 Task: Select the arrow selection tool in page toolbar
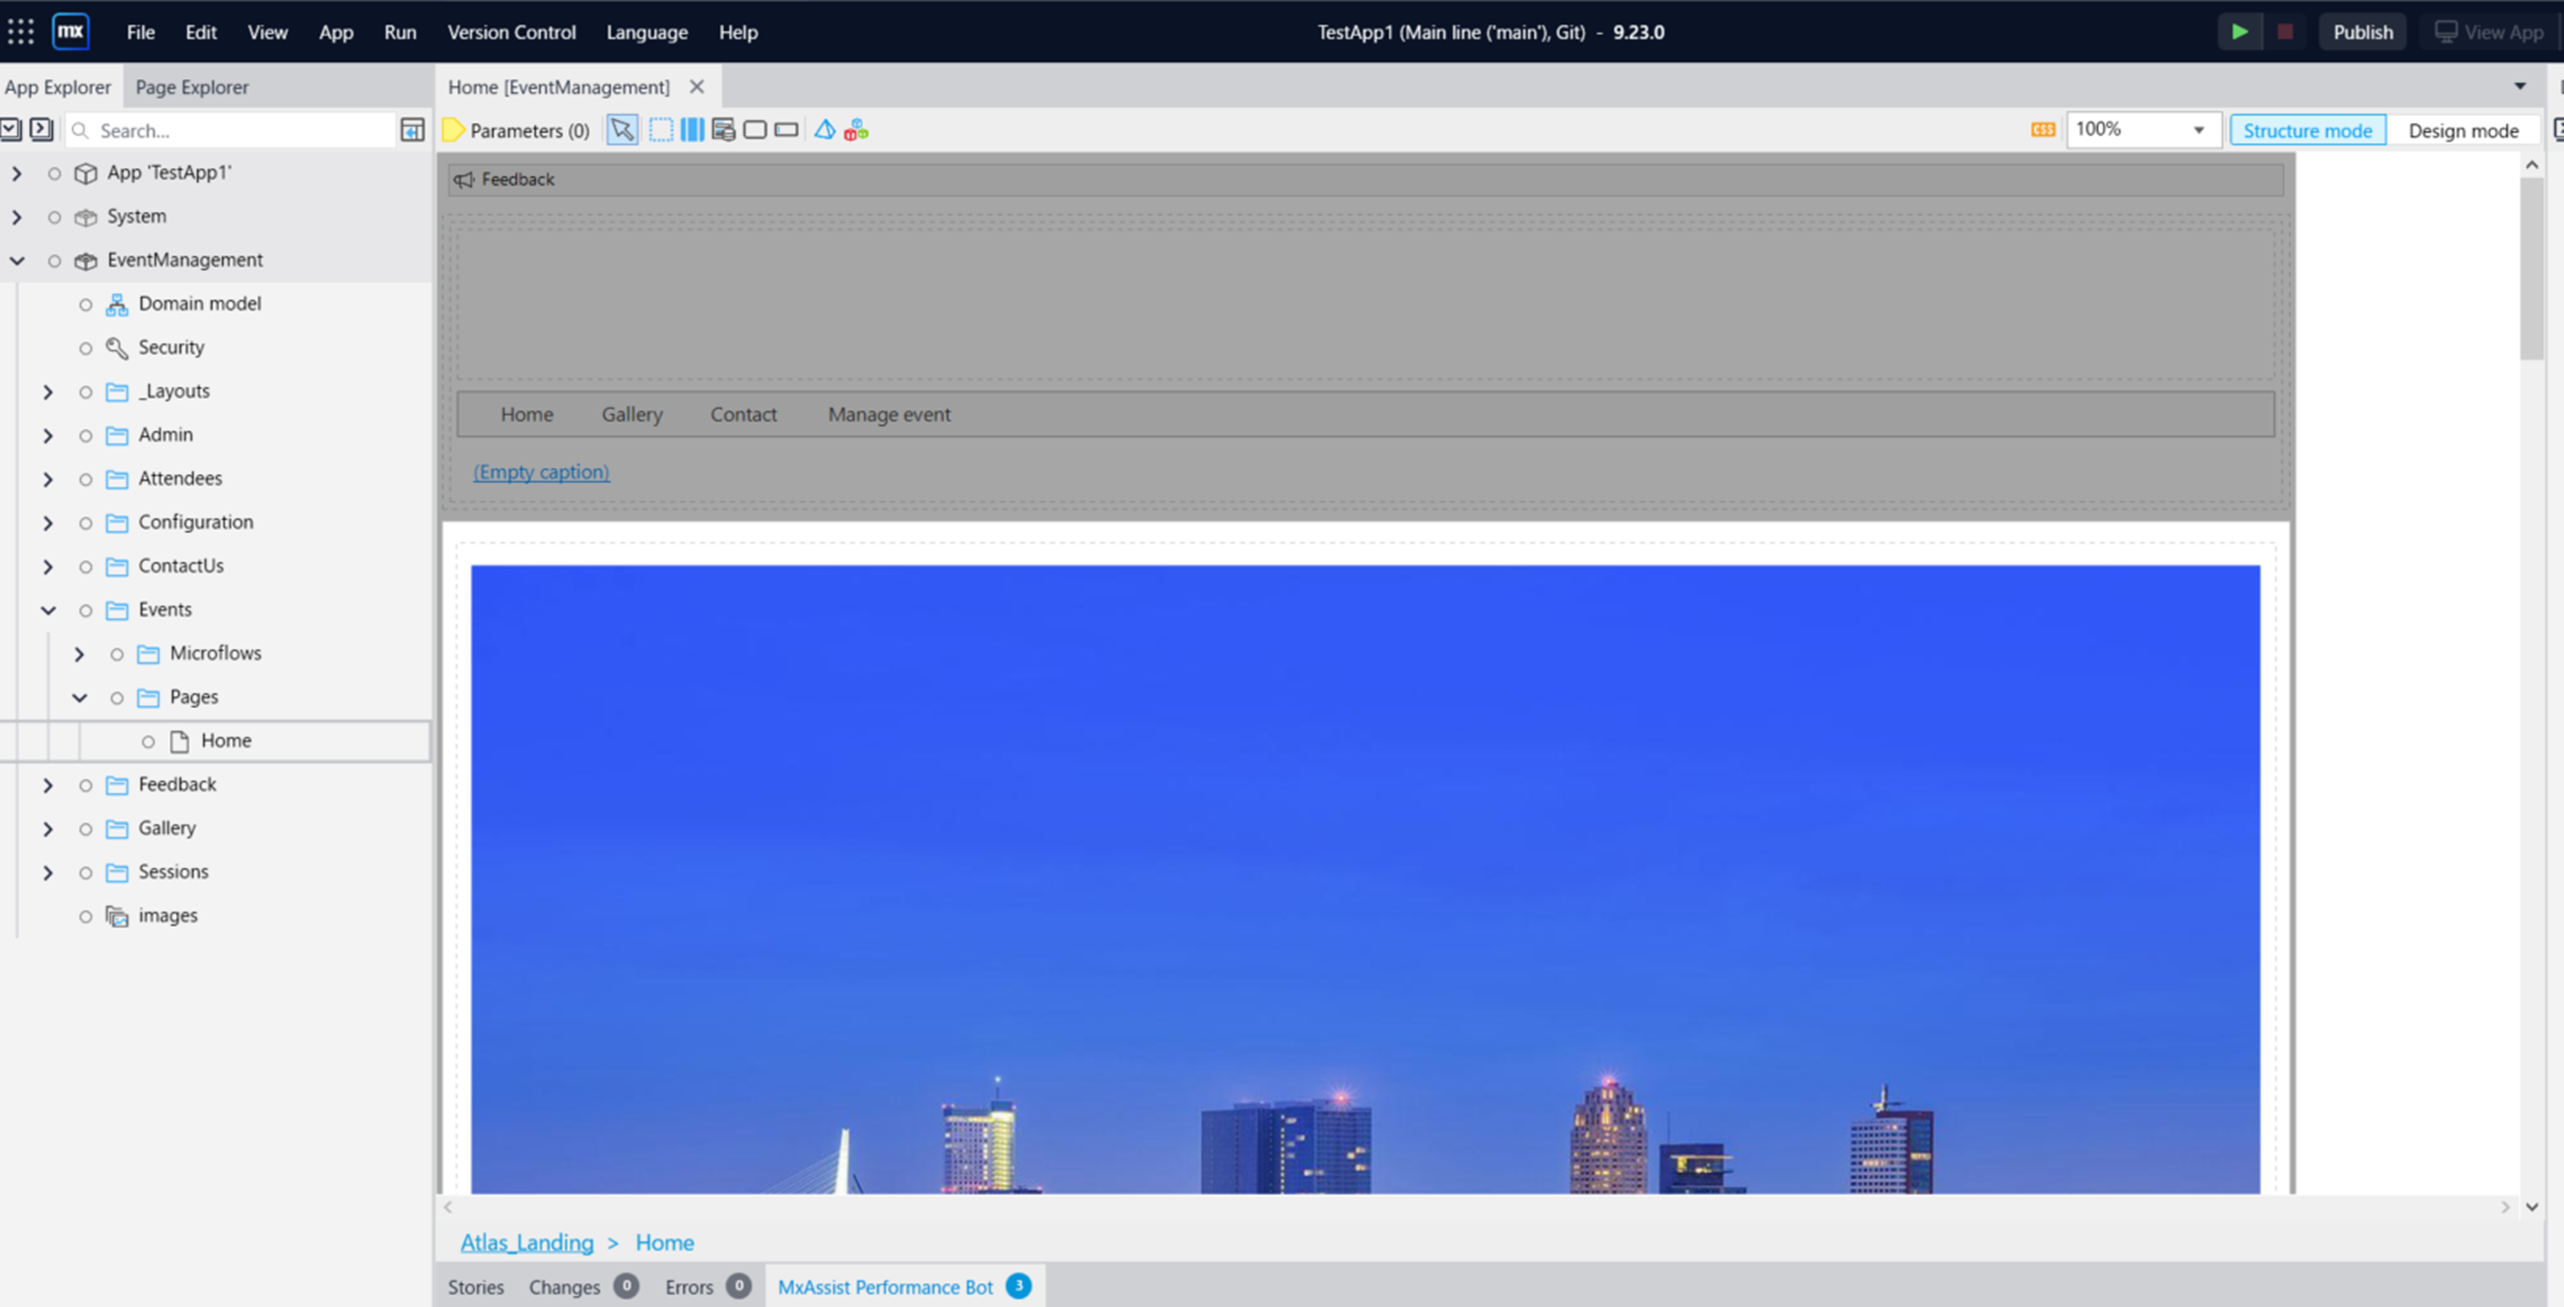pos(622,129)
